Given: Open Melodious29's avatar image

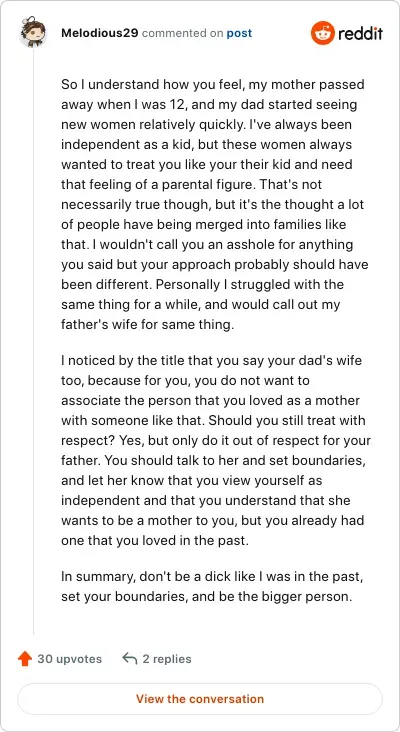Looking at the screenshot, I should (33, 32).
